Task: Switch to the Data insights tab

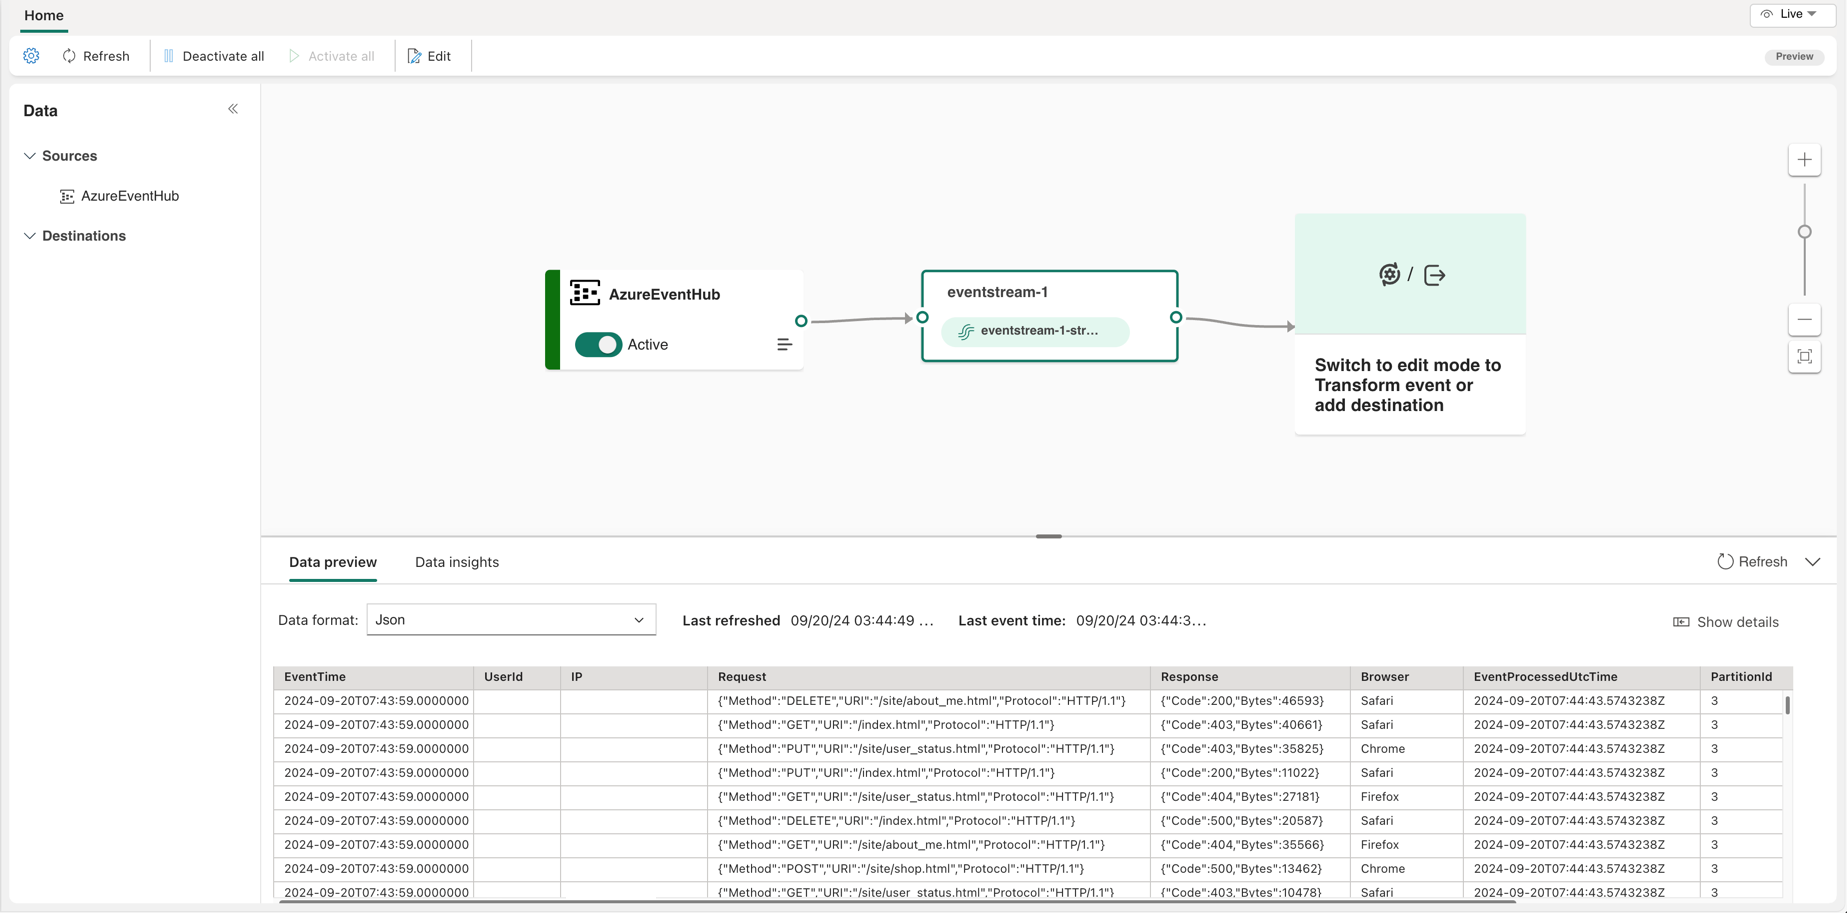Action: coord(456,562)
